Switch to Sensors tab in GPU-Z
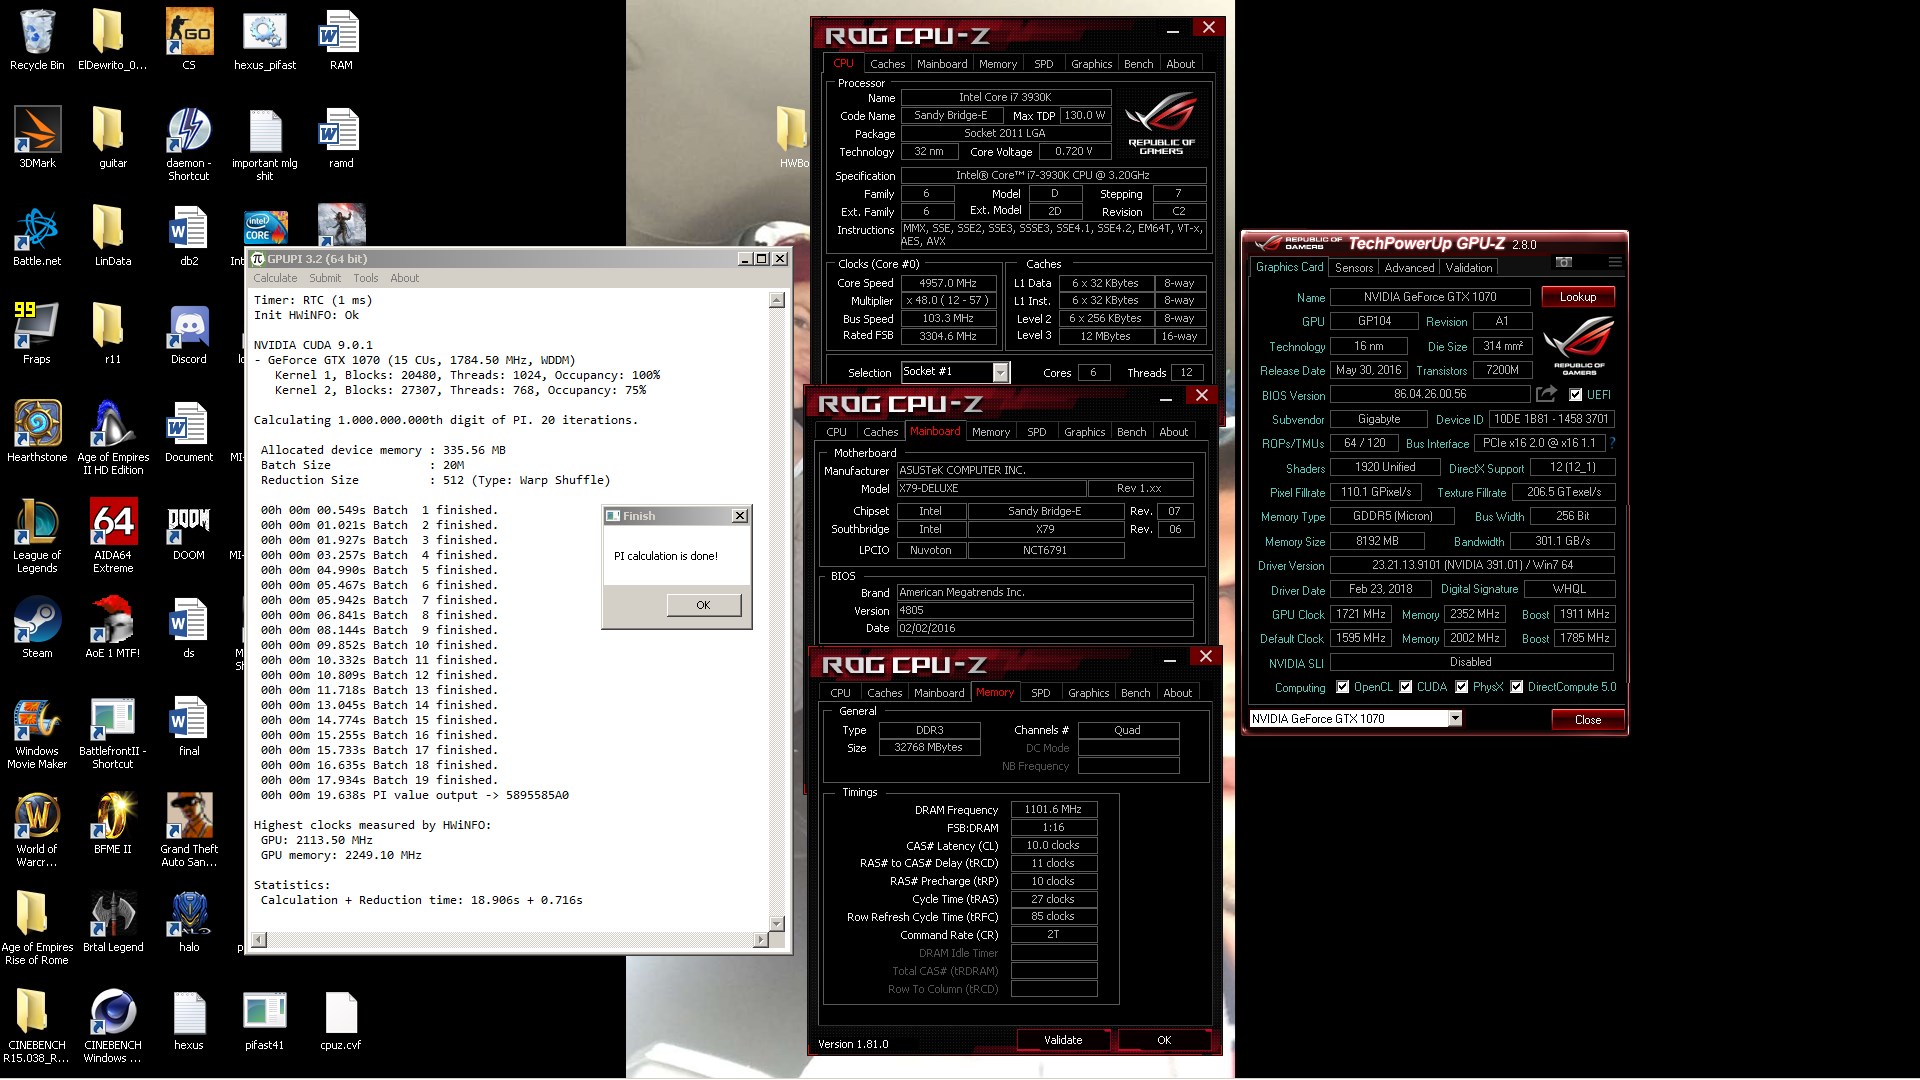1920x1080 pixels. [x=1354, y=268]
